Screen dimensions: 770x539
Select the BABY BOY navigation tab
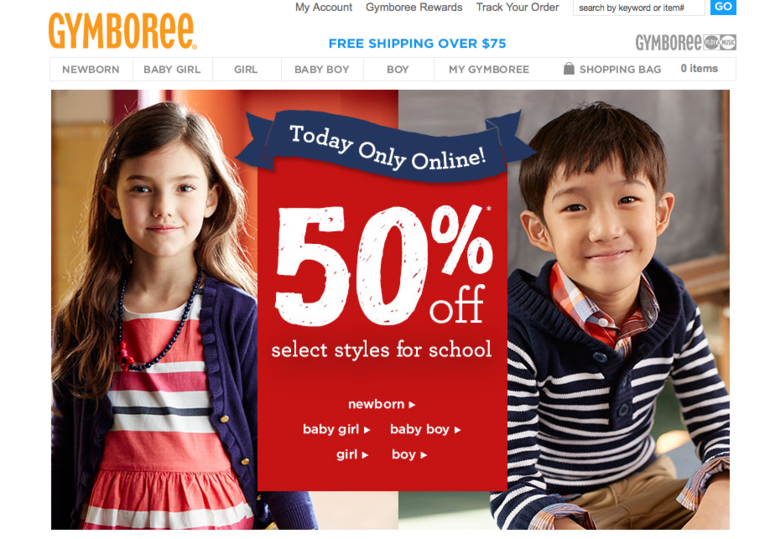322,69
